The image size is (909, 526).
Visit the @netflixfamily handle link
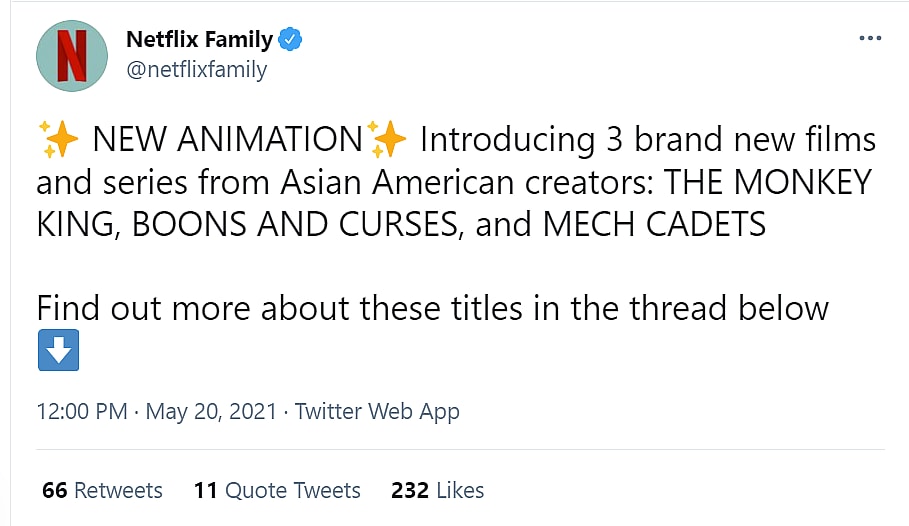pos(196,71)
